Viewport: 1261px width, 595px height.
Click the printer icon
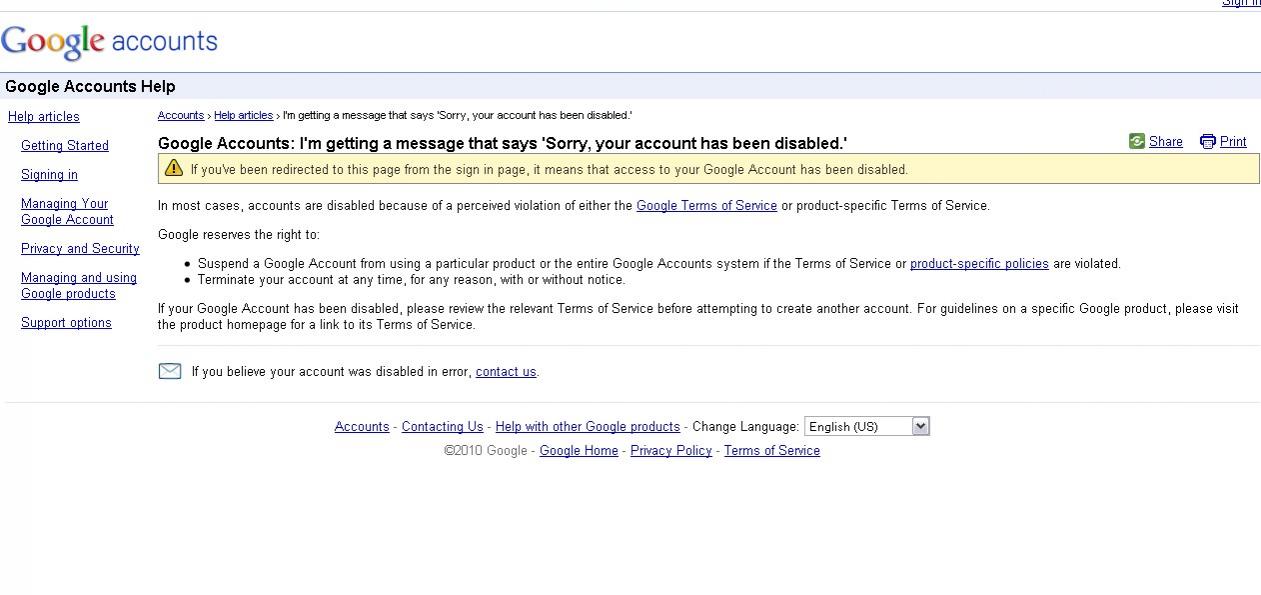[x=1208, y=141]
